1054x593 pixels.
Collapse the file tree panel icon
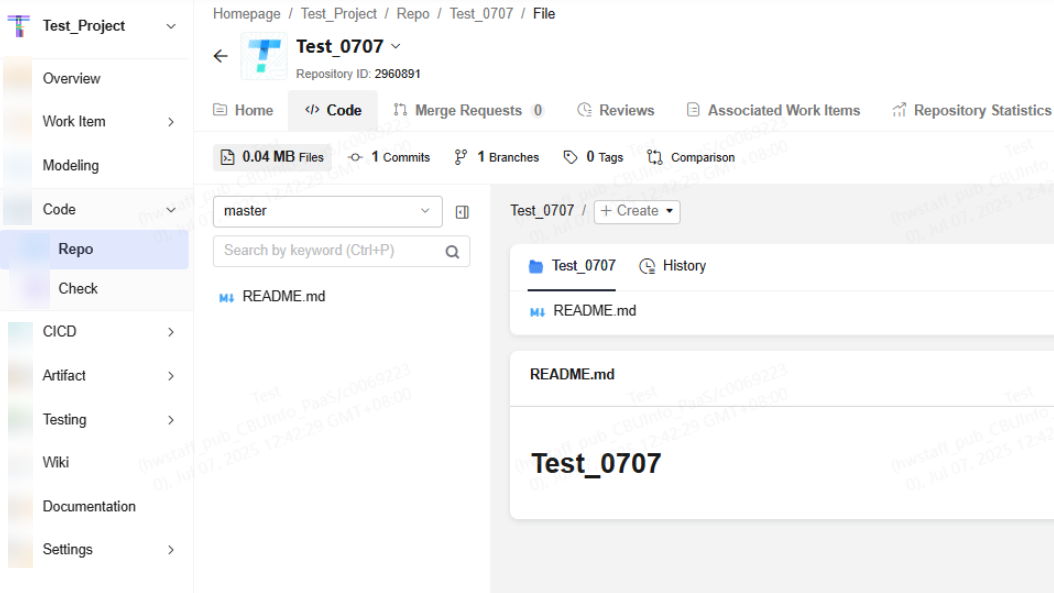462,212
